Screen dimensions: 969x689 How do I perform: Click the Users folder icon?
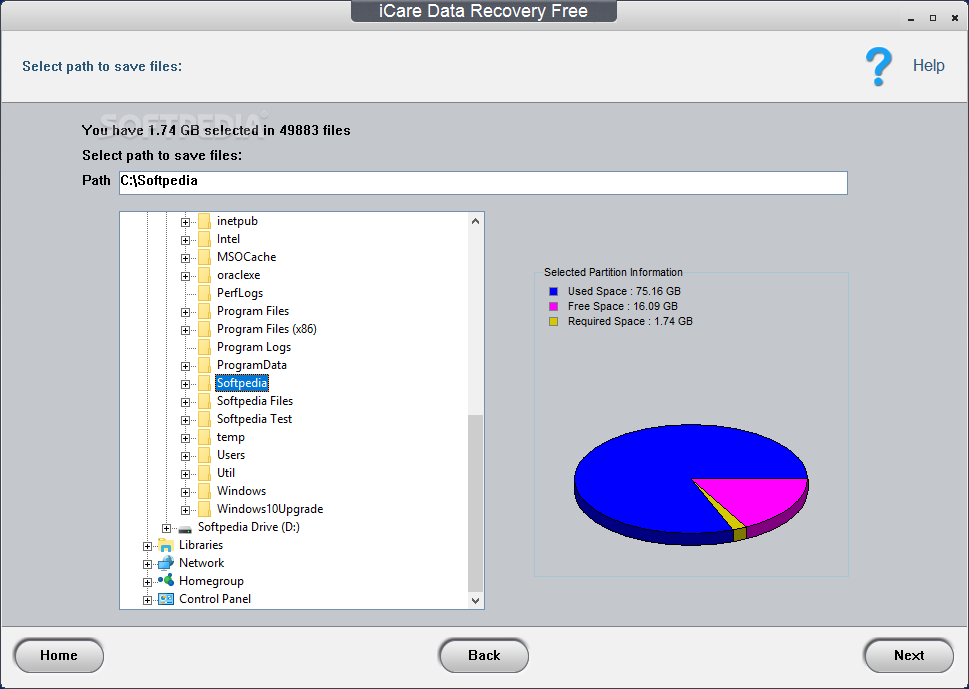click(204, 455)
